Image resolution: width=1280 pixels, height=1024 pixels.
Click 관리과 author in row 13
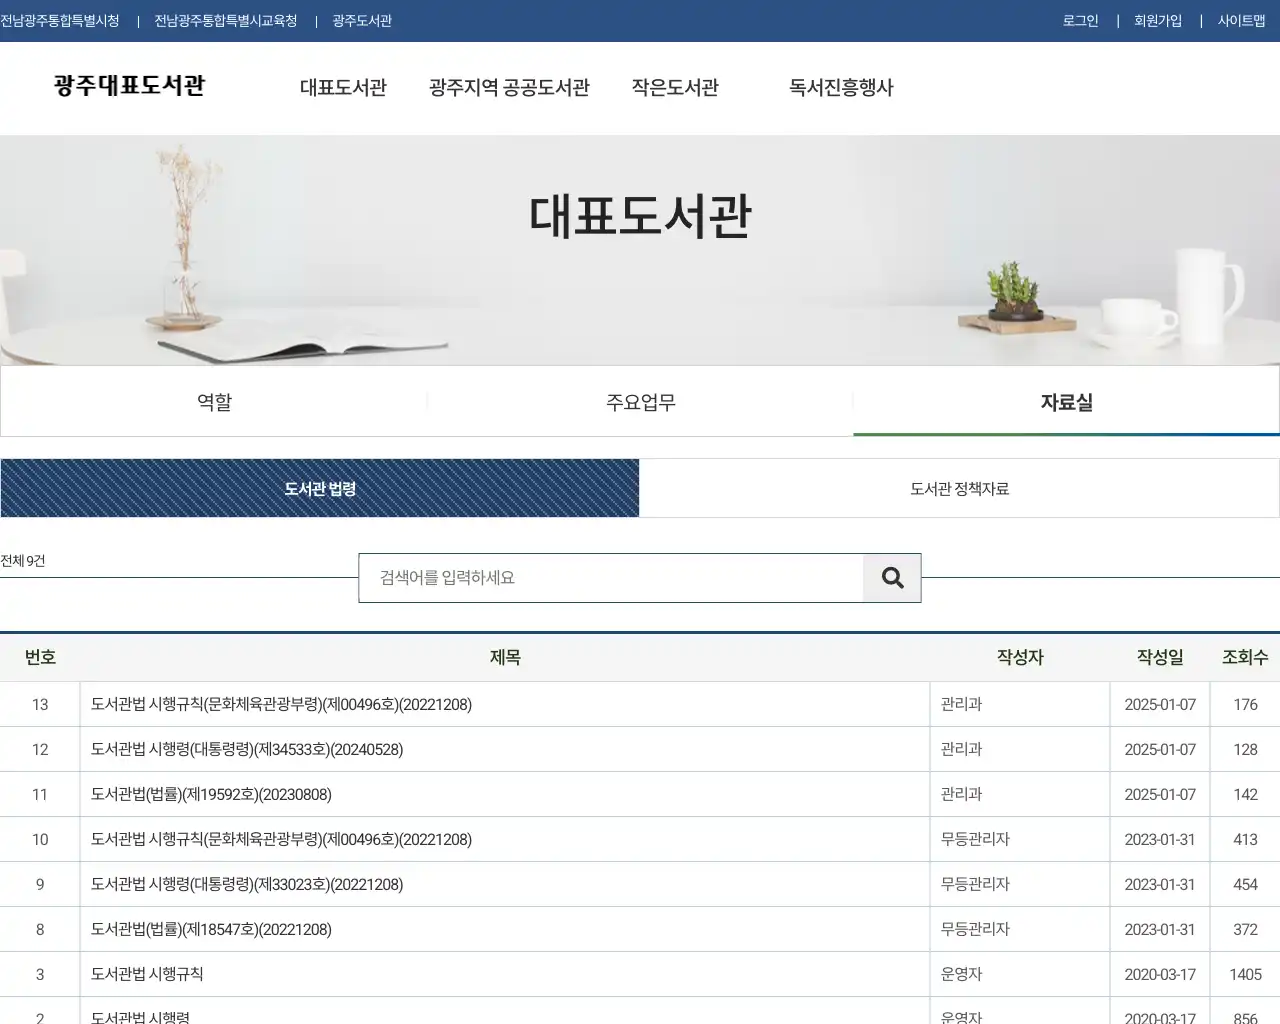[x=961, y=705]
